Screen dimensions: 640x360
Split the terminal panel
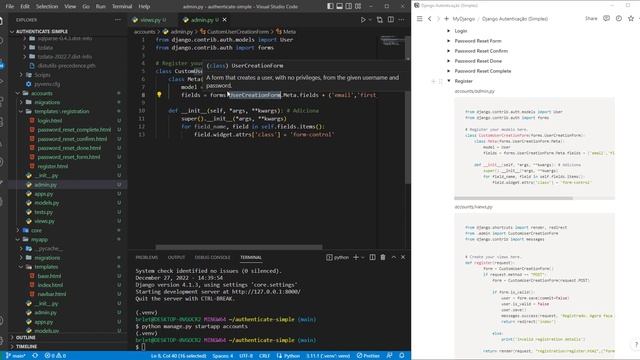coord(372,257)
